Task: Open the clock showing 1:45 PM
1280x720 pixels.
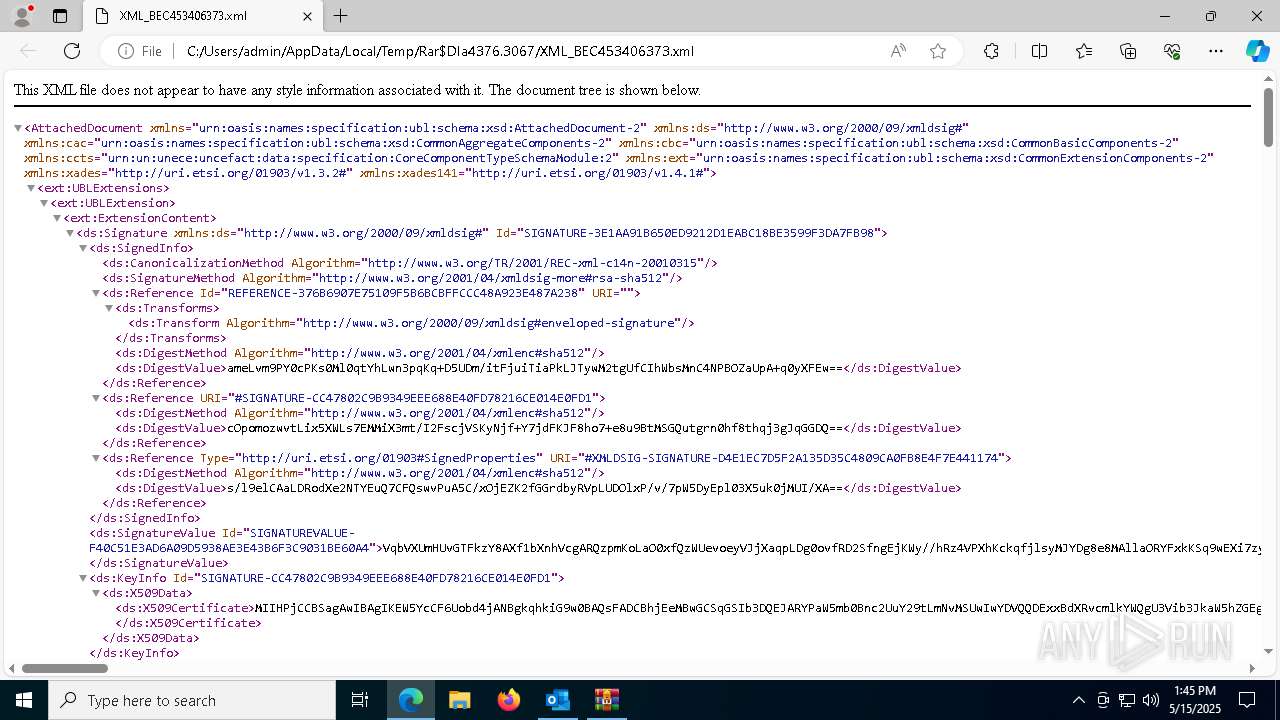Action: pyautogui.click(x=1195, y=700)
